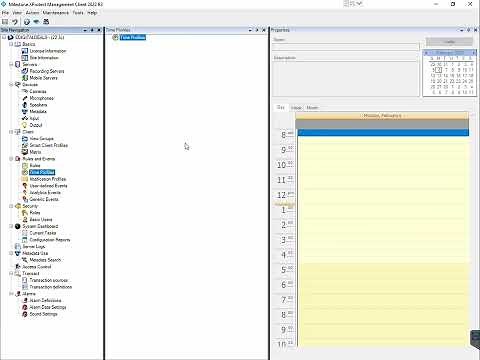Select the Time Profiles root in middle pane

pyautogui.click(x=133, y=37)
